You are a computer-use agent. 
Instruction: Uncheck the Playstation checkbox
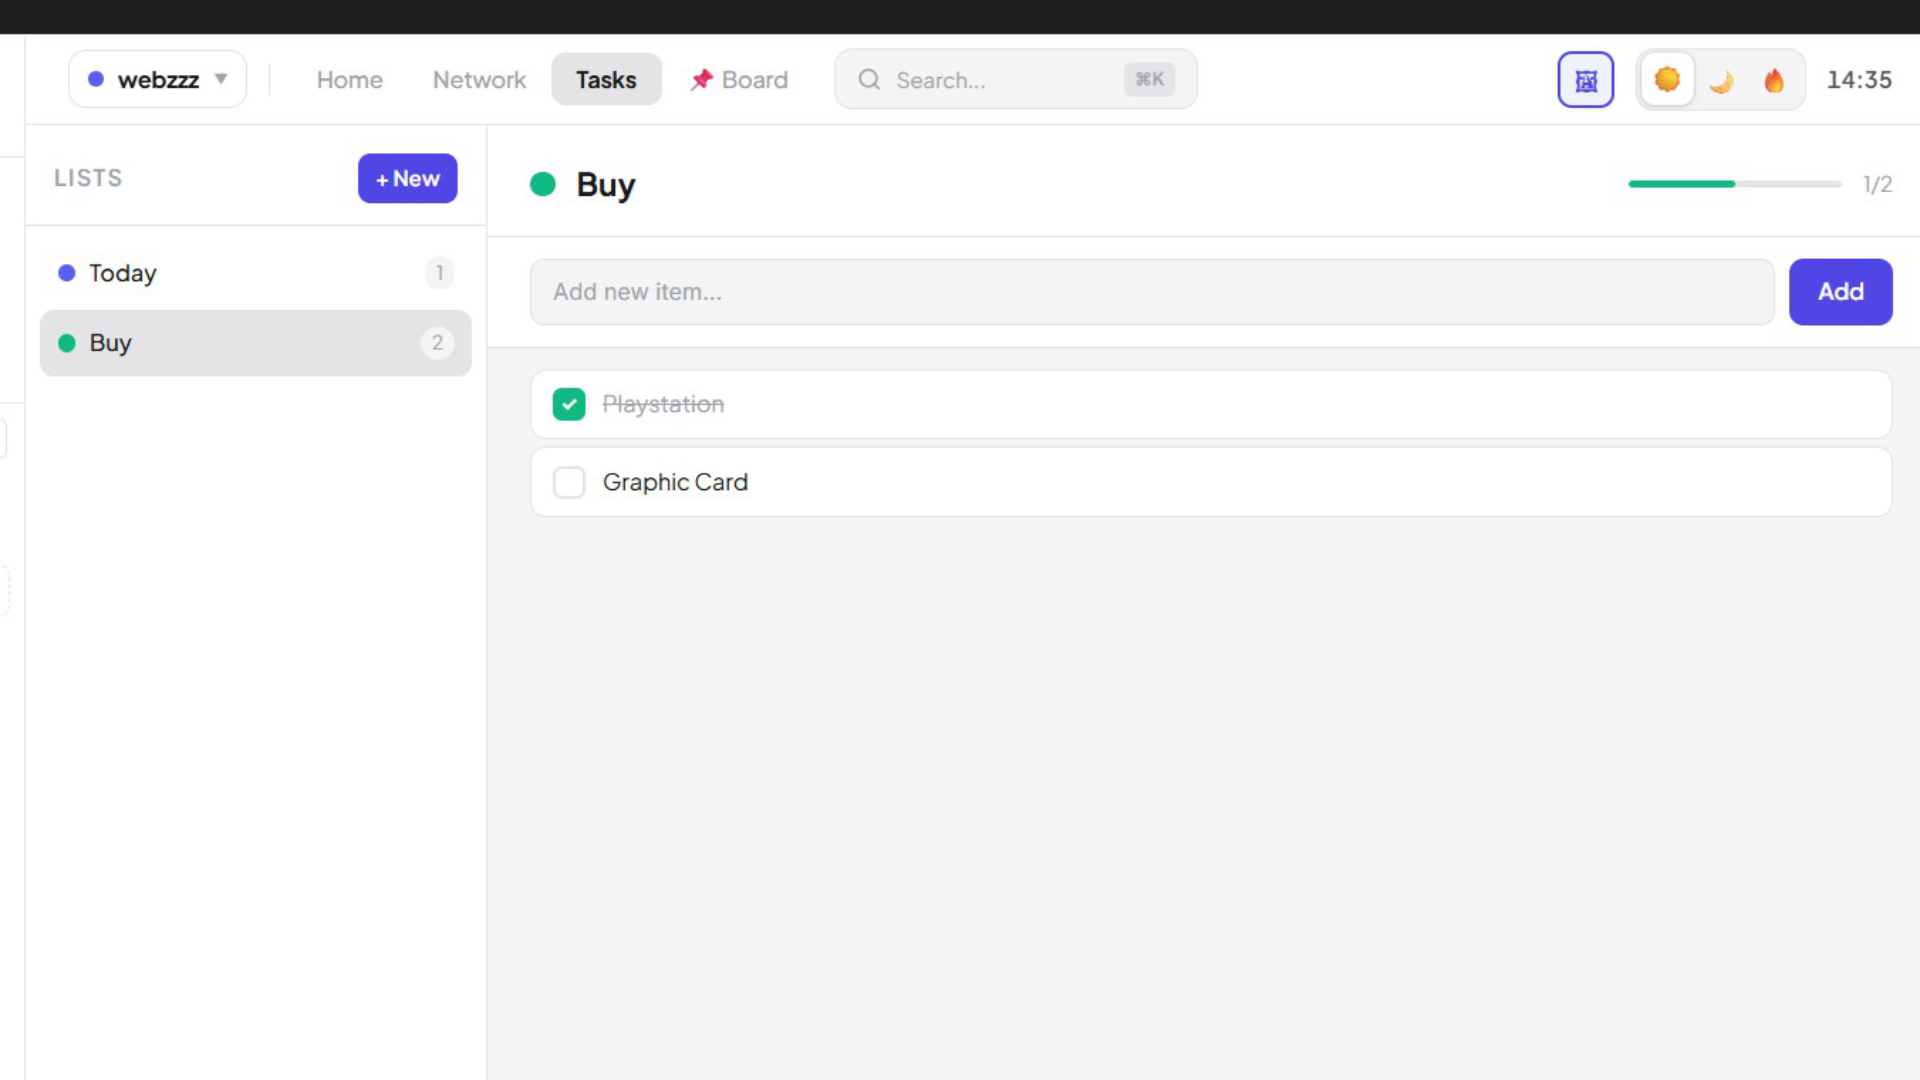click(x=569, y=404)
